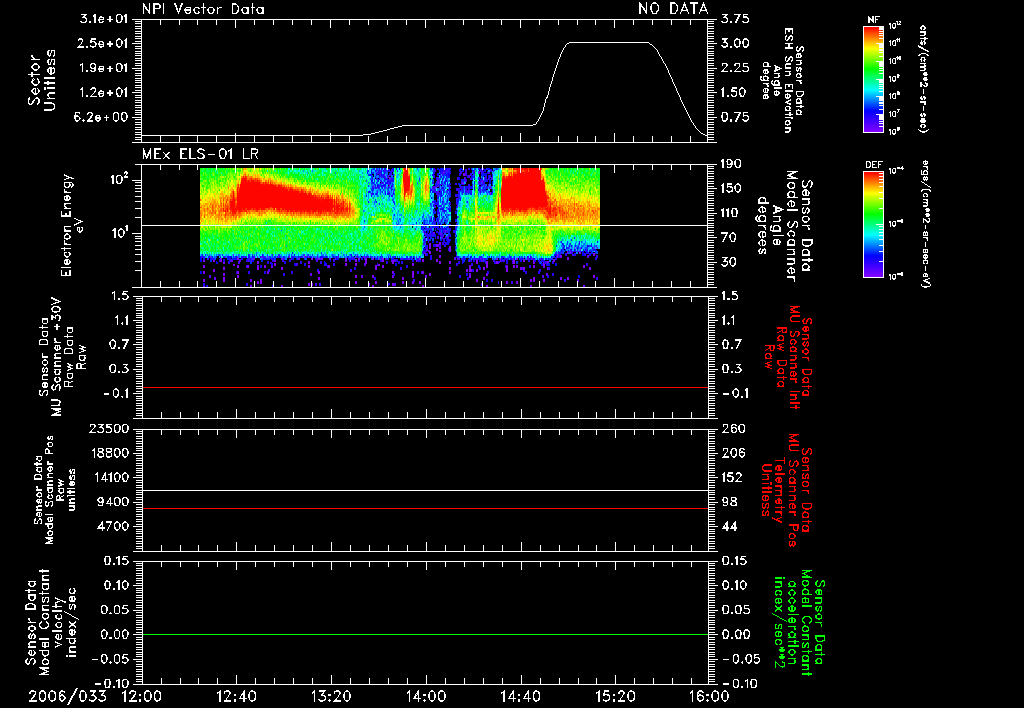
Task: Click the NF color scale bar
Action: point(874,78)
